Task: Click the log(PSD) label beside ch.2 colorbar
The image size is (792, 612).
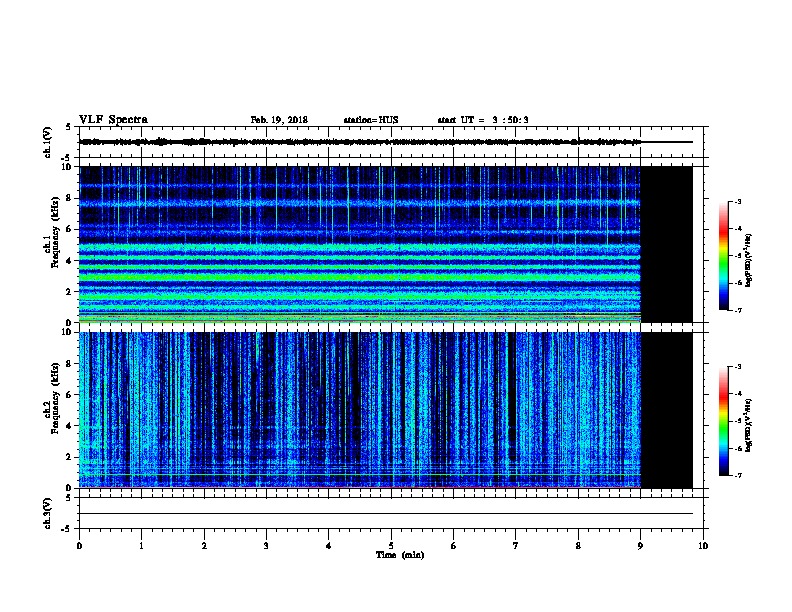Action: coord(749,425)
